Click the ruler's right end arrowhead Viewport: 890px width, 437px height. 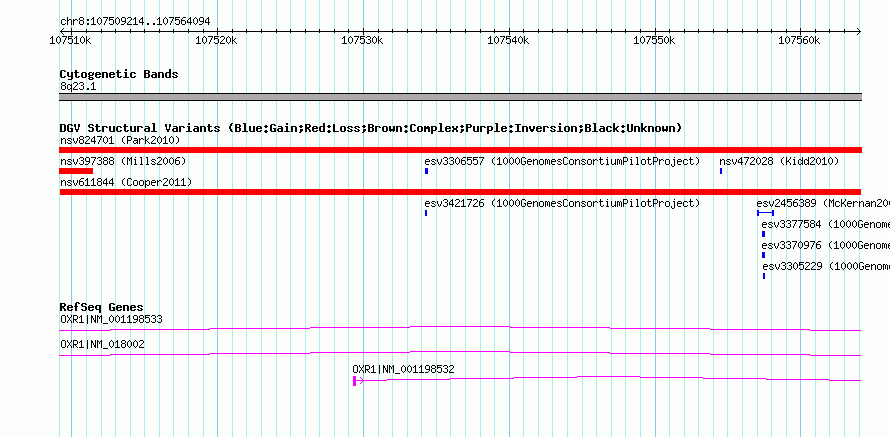coord(859,32)
